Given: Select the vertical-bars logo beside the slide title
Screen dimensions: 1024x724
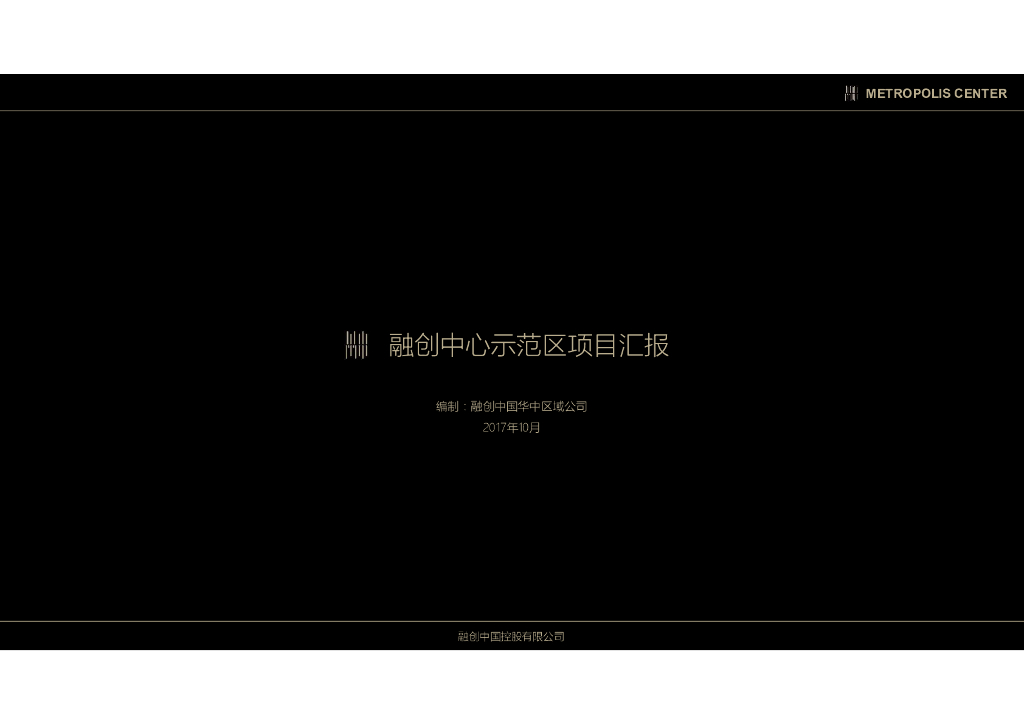Looking at the screenshot, I should 356,344.
